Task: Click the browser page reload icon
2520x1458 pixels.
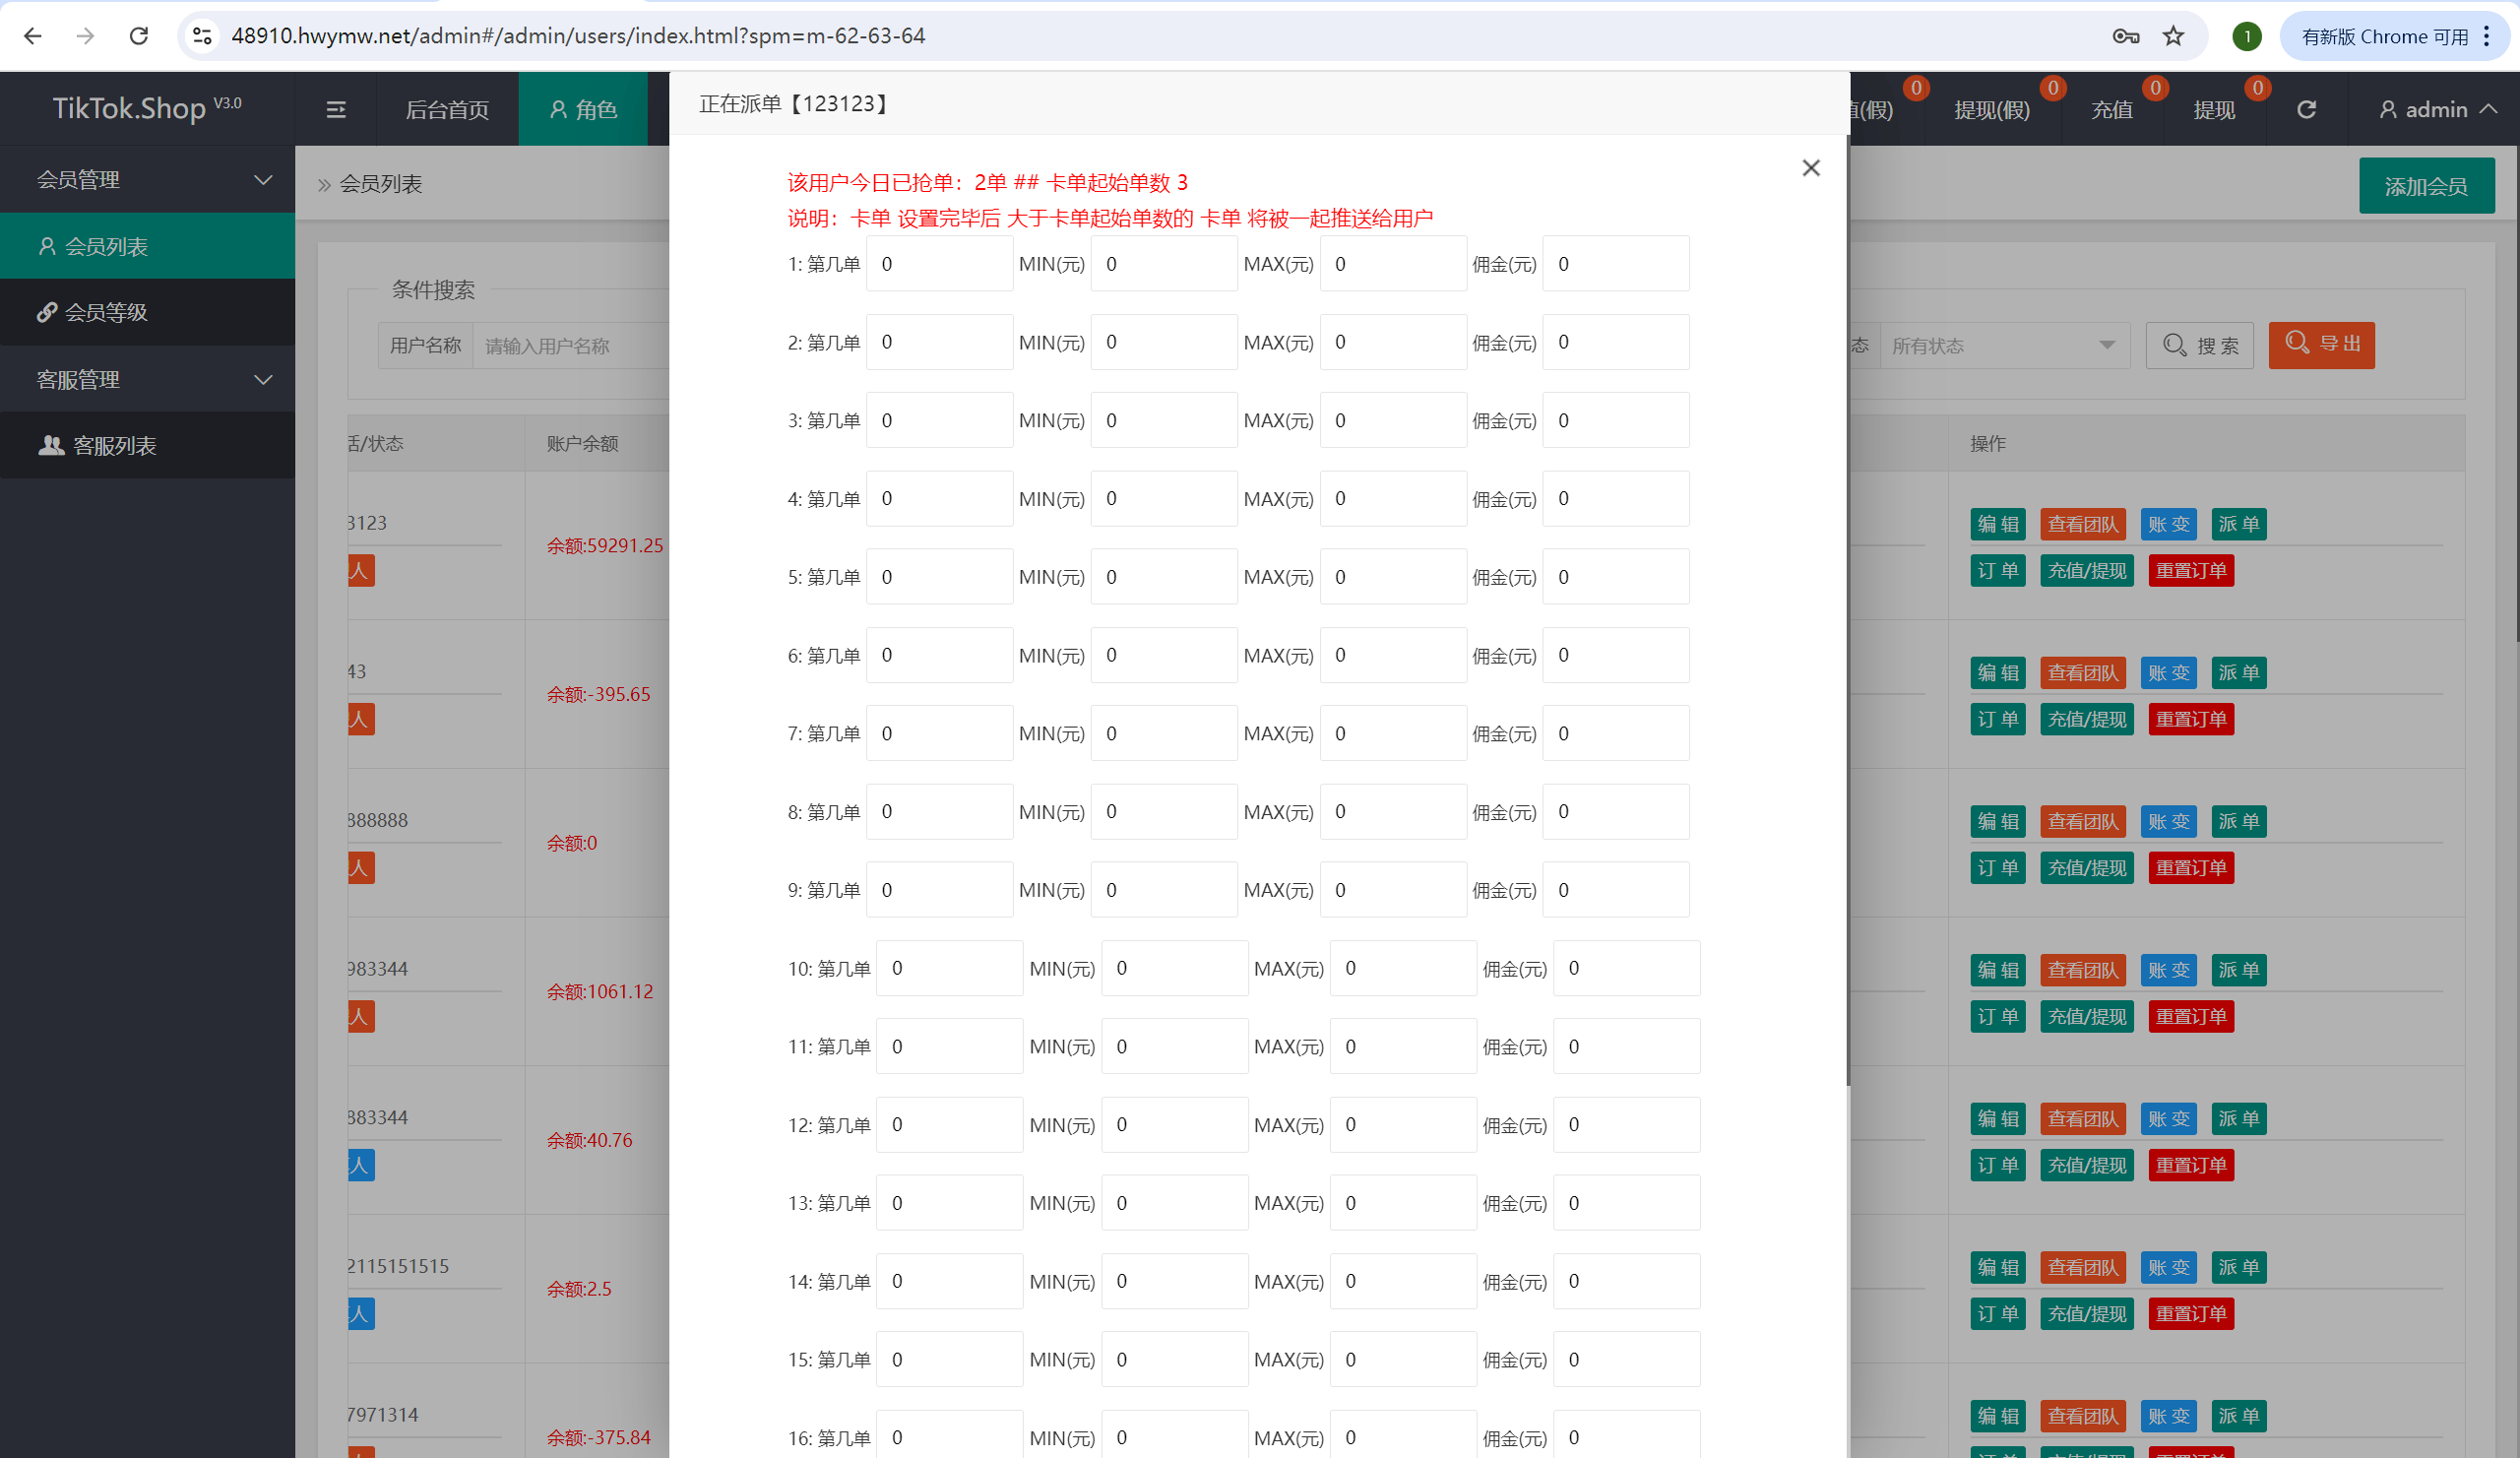Action: 139,35
